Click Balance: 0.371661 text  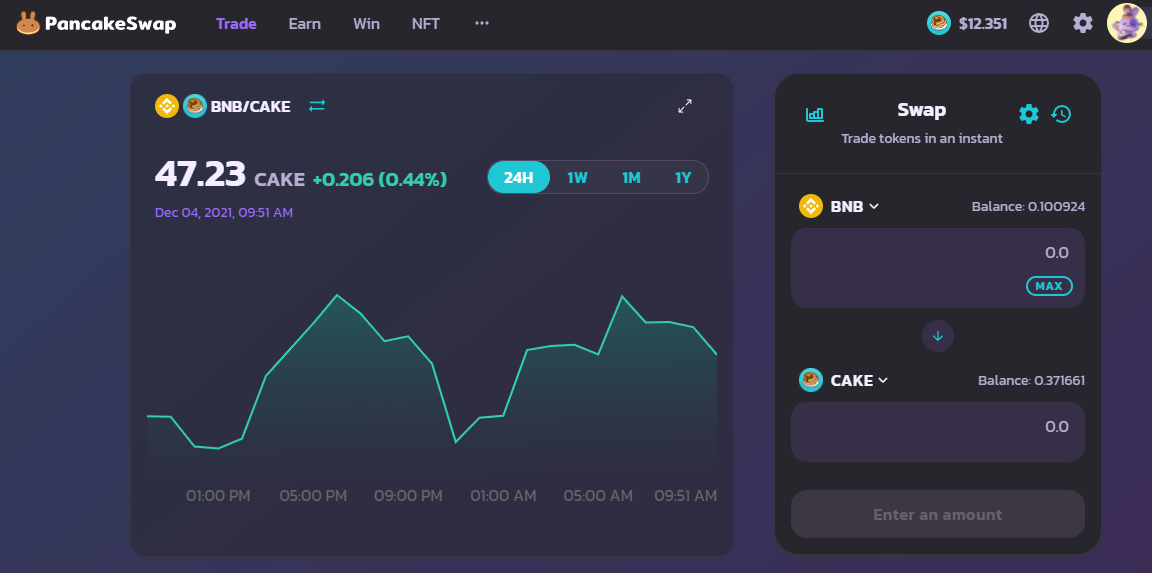1031,381
